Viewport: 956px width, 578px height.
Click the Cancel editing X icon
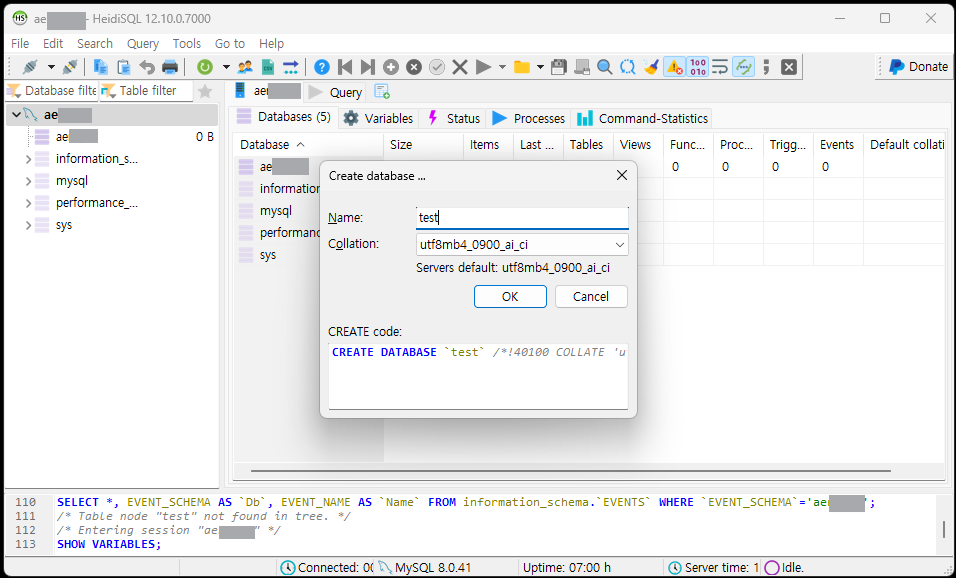tap(460, 66)
